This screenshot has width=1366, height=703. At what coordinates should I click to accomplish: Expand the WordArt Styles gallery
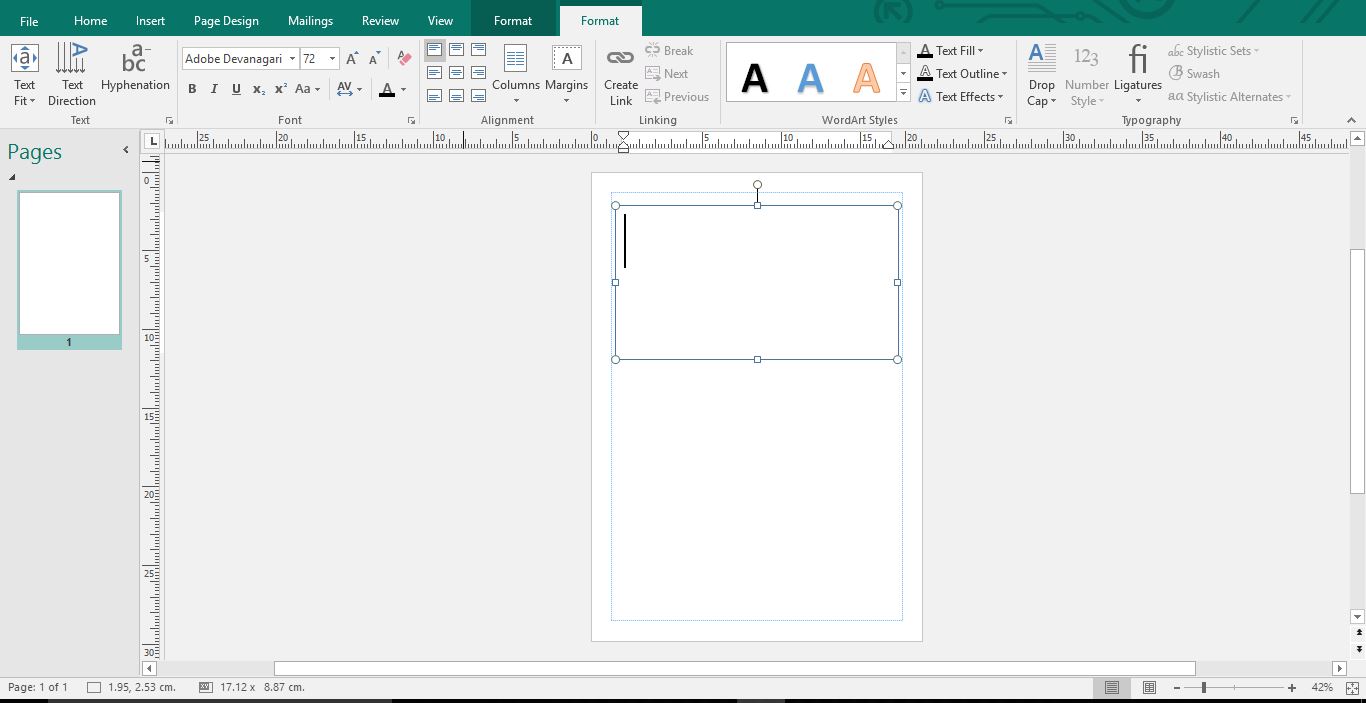coord(903,94)
